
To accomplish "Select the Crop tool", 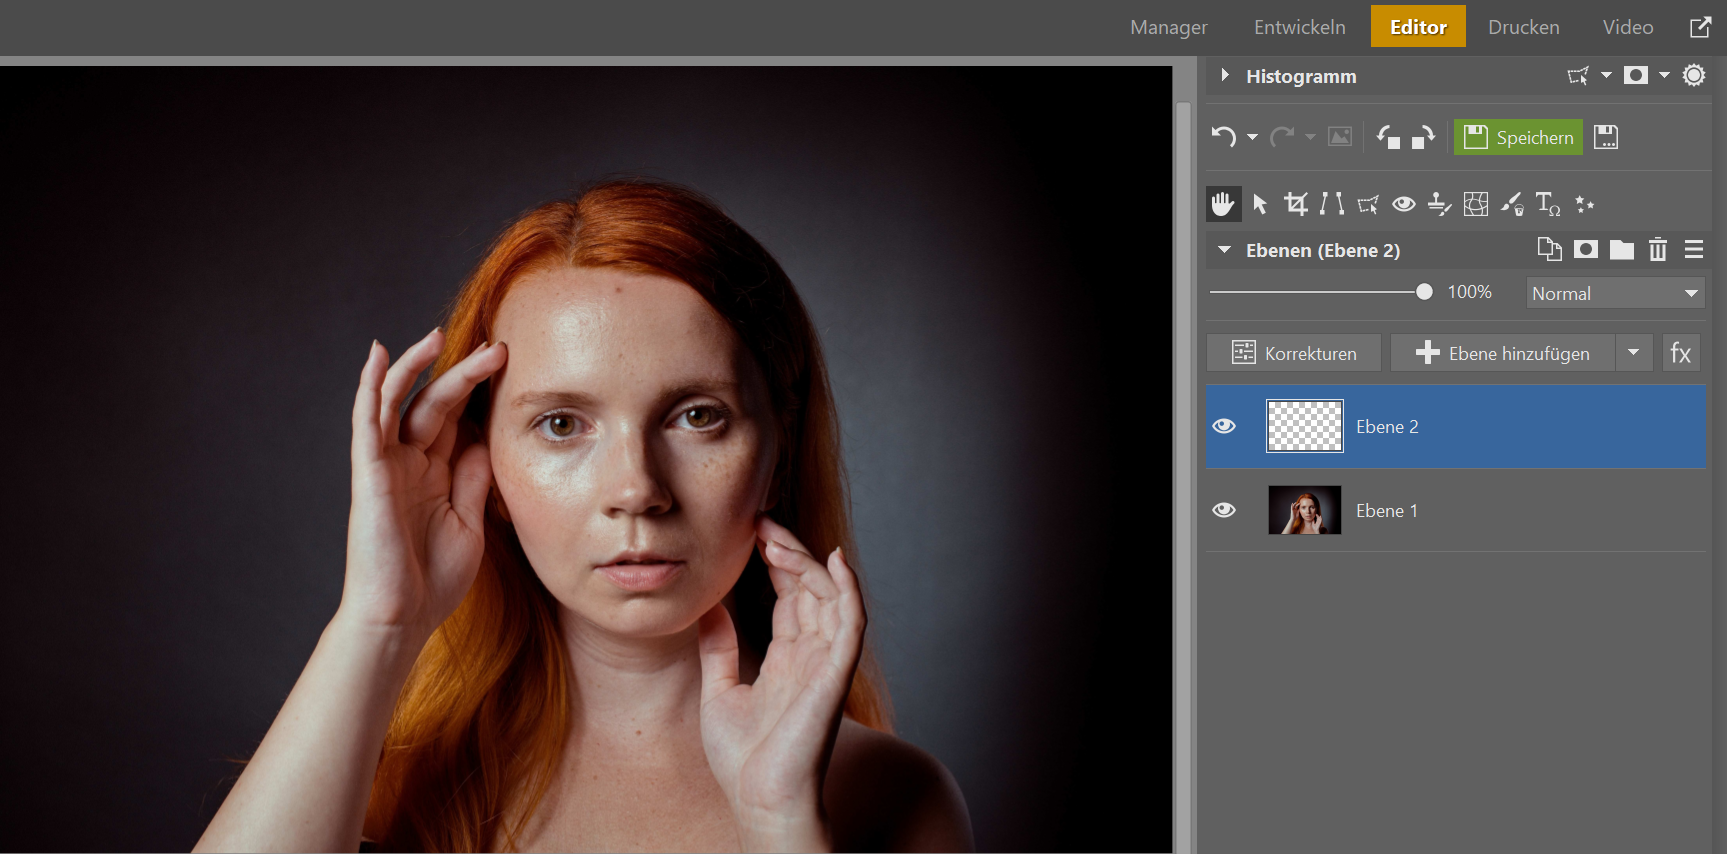I will point(1296,204).
